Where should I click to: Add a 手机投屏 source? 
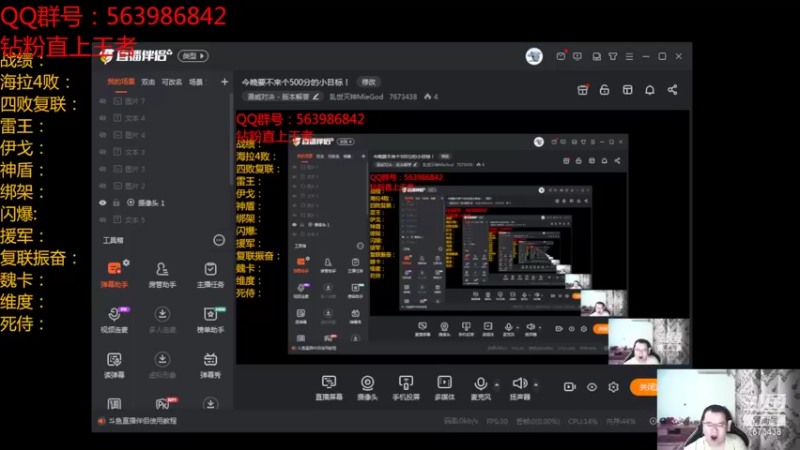pyautogui.click(x=406, y=388)
